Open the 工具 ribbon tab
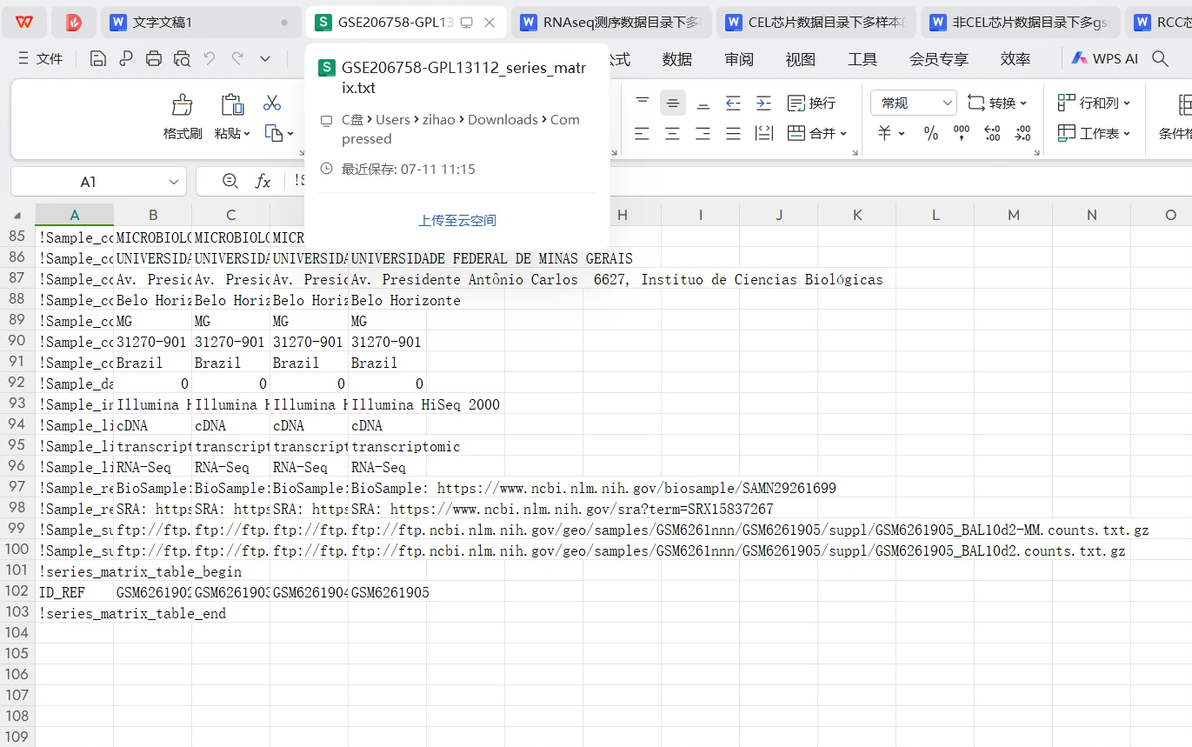 [x=862, y=59]
